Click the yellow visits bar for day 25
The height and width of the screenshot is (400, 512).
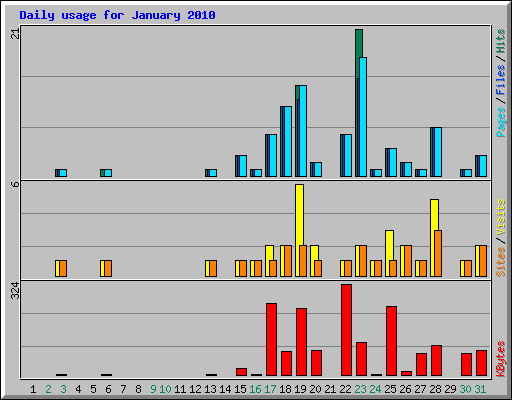[389, 245]
